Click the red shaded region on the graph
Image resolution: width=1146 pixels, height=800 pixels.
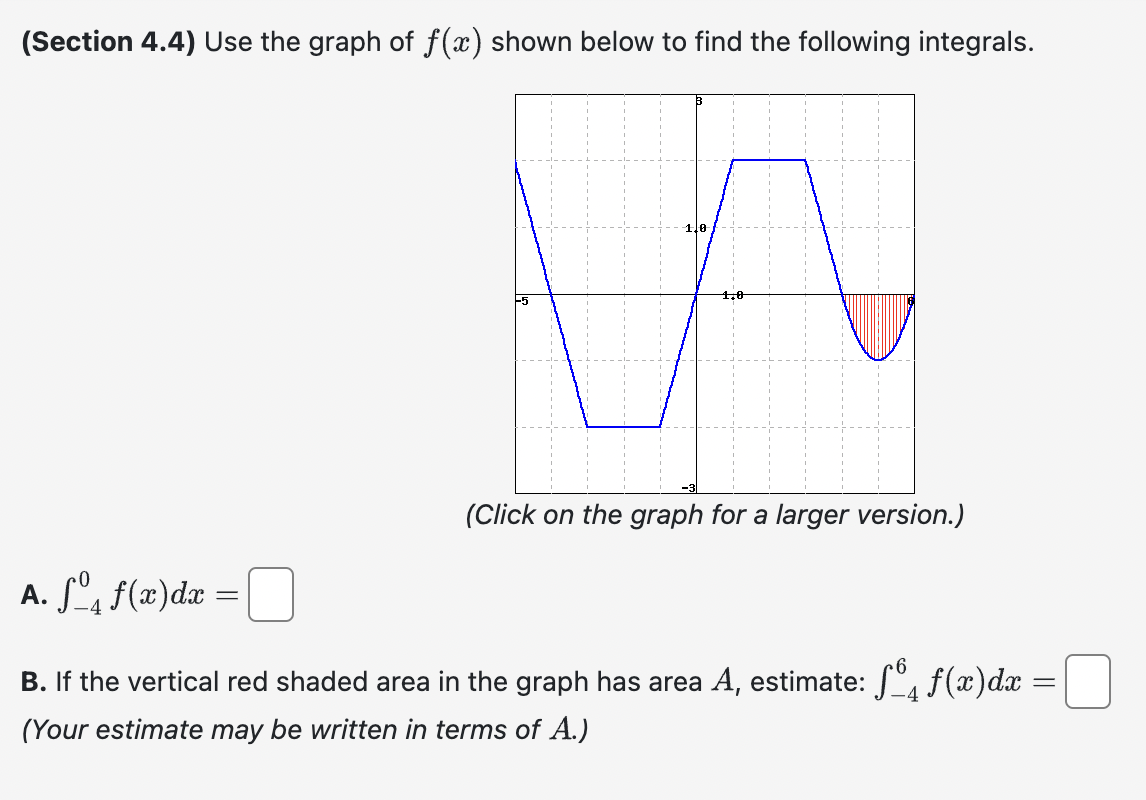(878, 320)
